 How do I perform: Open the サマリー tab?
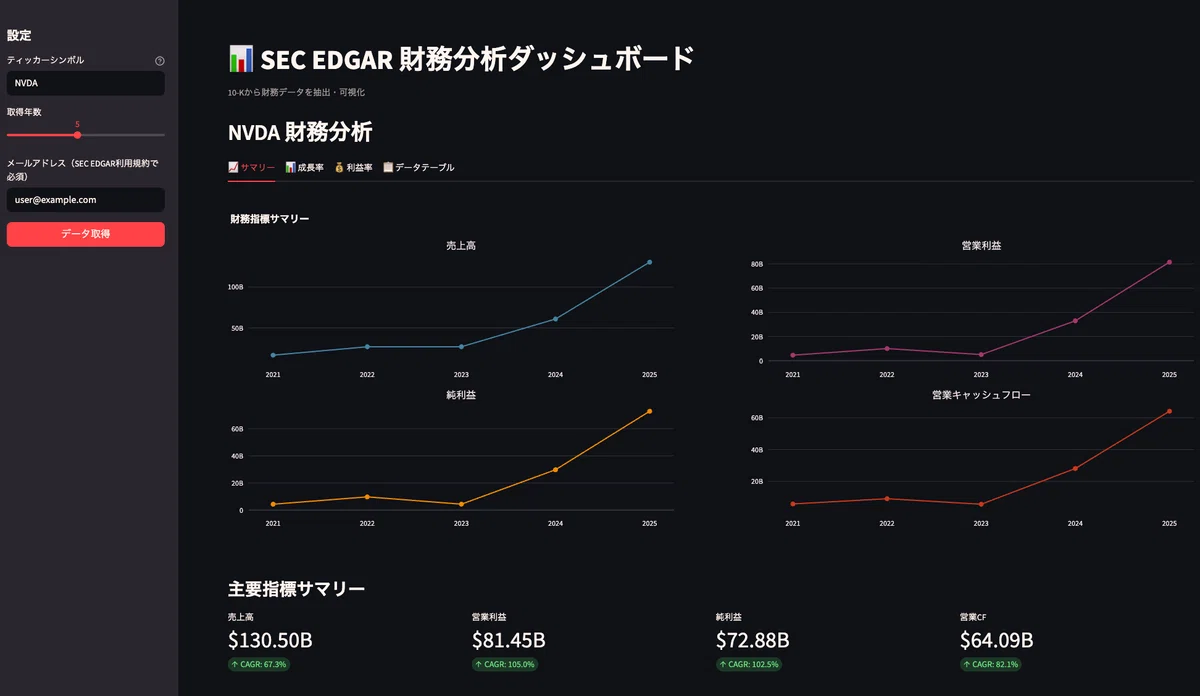(251, 167)
